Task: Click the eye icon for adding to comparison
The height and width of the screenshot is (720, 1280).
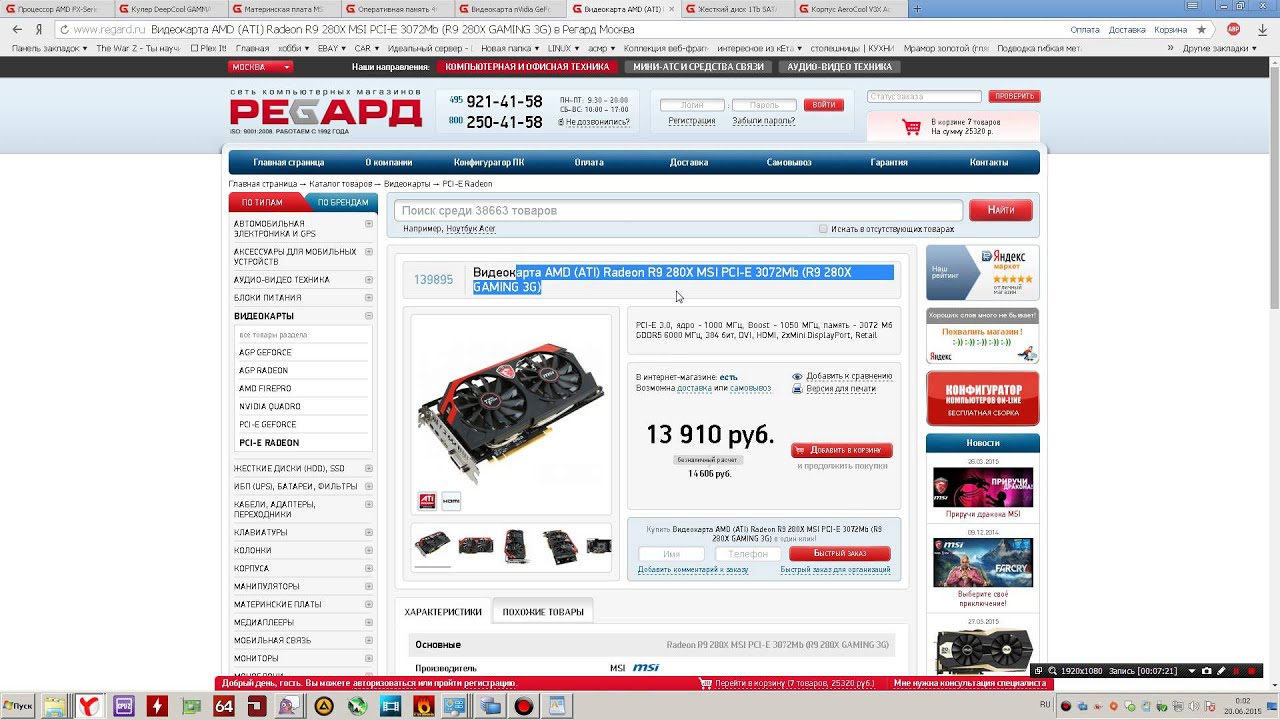Action: 797,377
